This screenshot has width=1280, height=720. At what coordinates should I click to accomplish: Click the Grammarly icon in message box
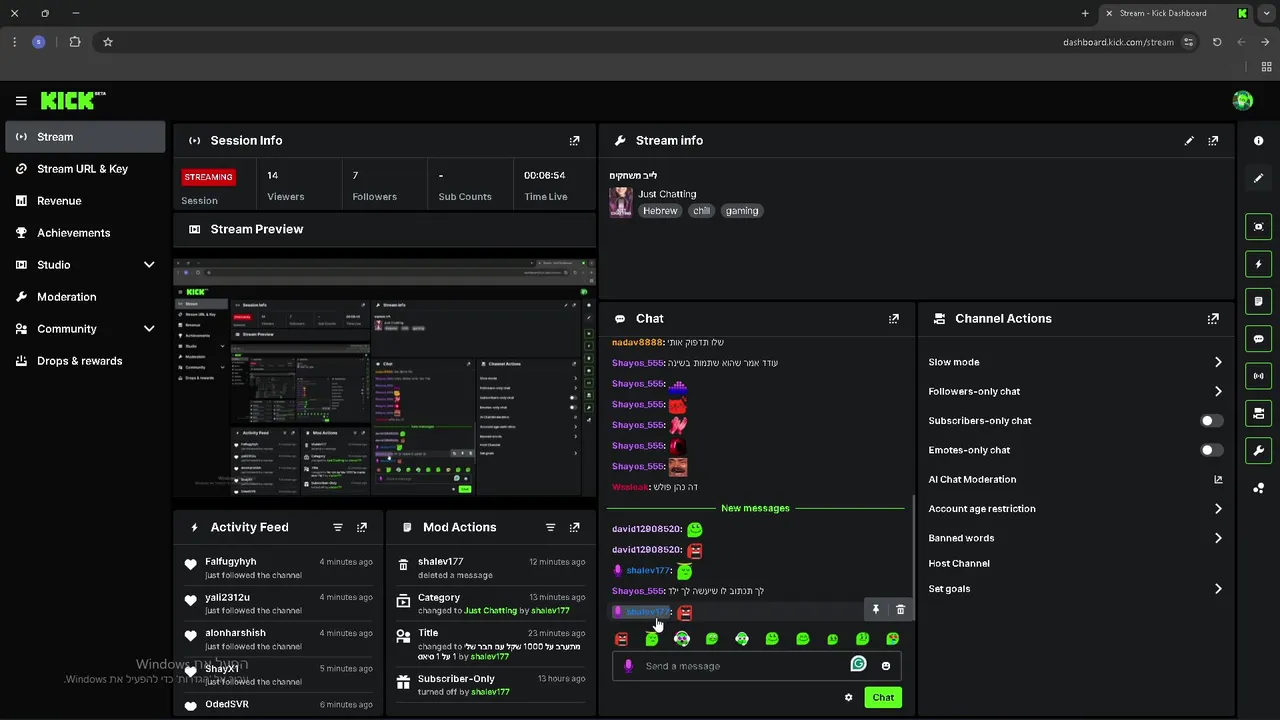[858, 664]
